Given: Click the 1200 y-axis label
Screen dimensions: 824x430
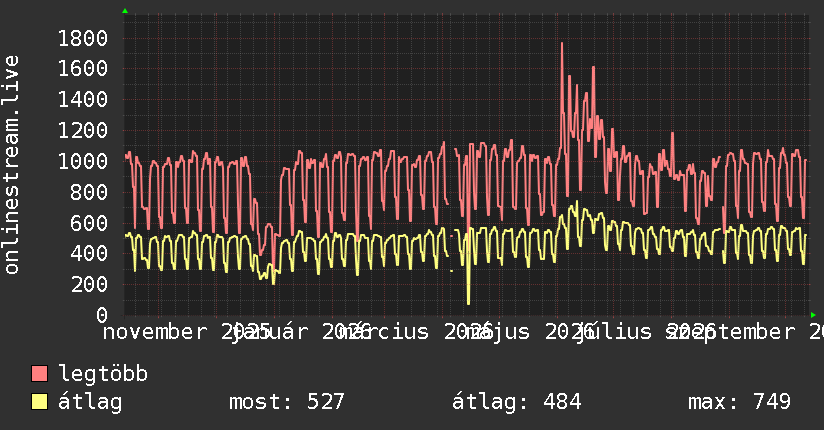Looking at the screenshot, I should coord(83,130).
